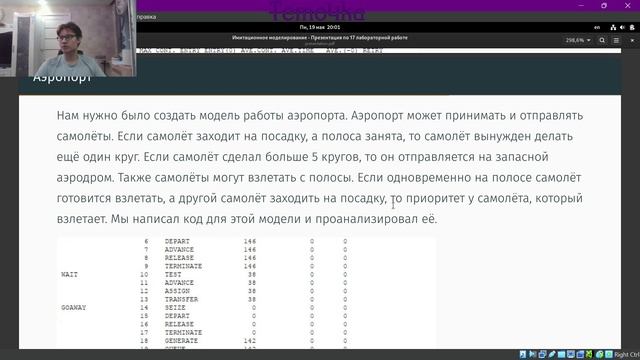Open the 'правка' menu
Viewport: 640px width, 360px height.
pos(146,17)
